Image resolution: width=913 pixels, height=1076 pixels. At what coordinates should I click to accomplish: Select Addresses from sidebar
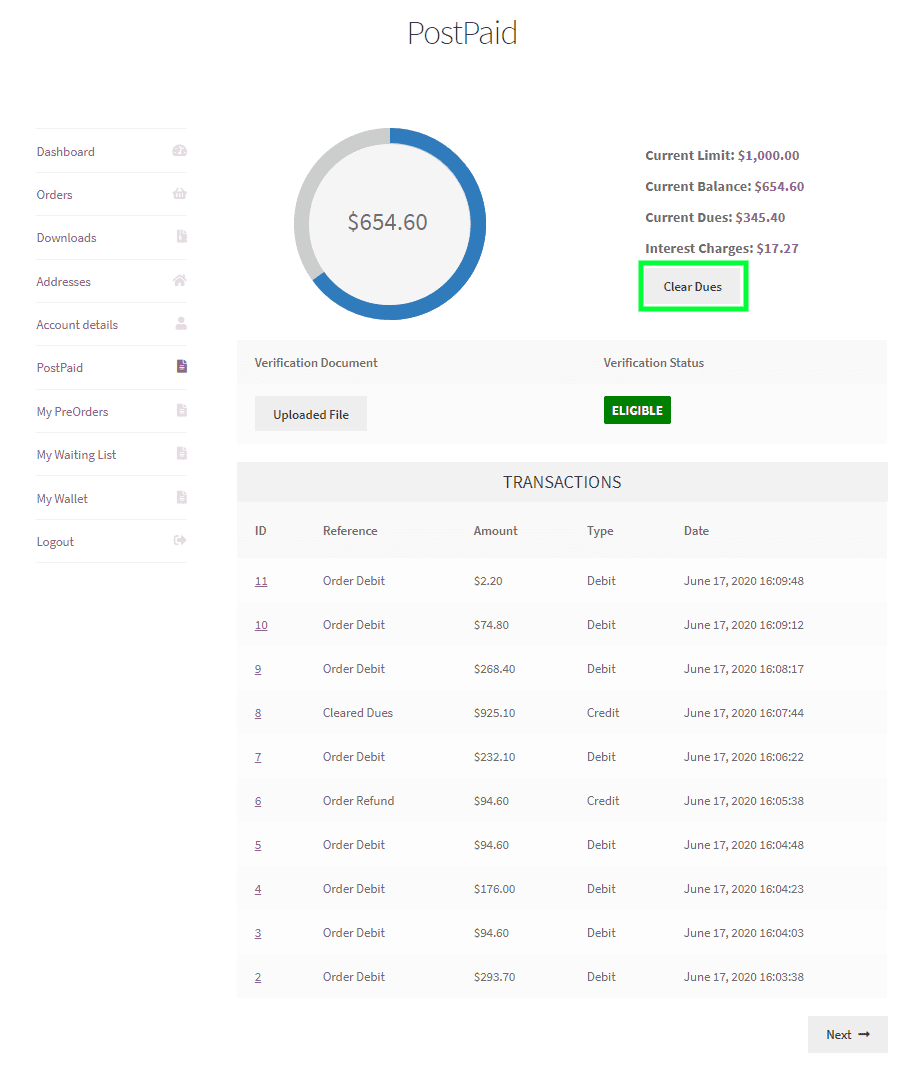pyautogui.click(x=63, y=282)
